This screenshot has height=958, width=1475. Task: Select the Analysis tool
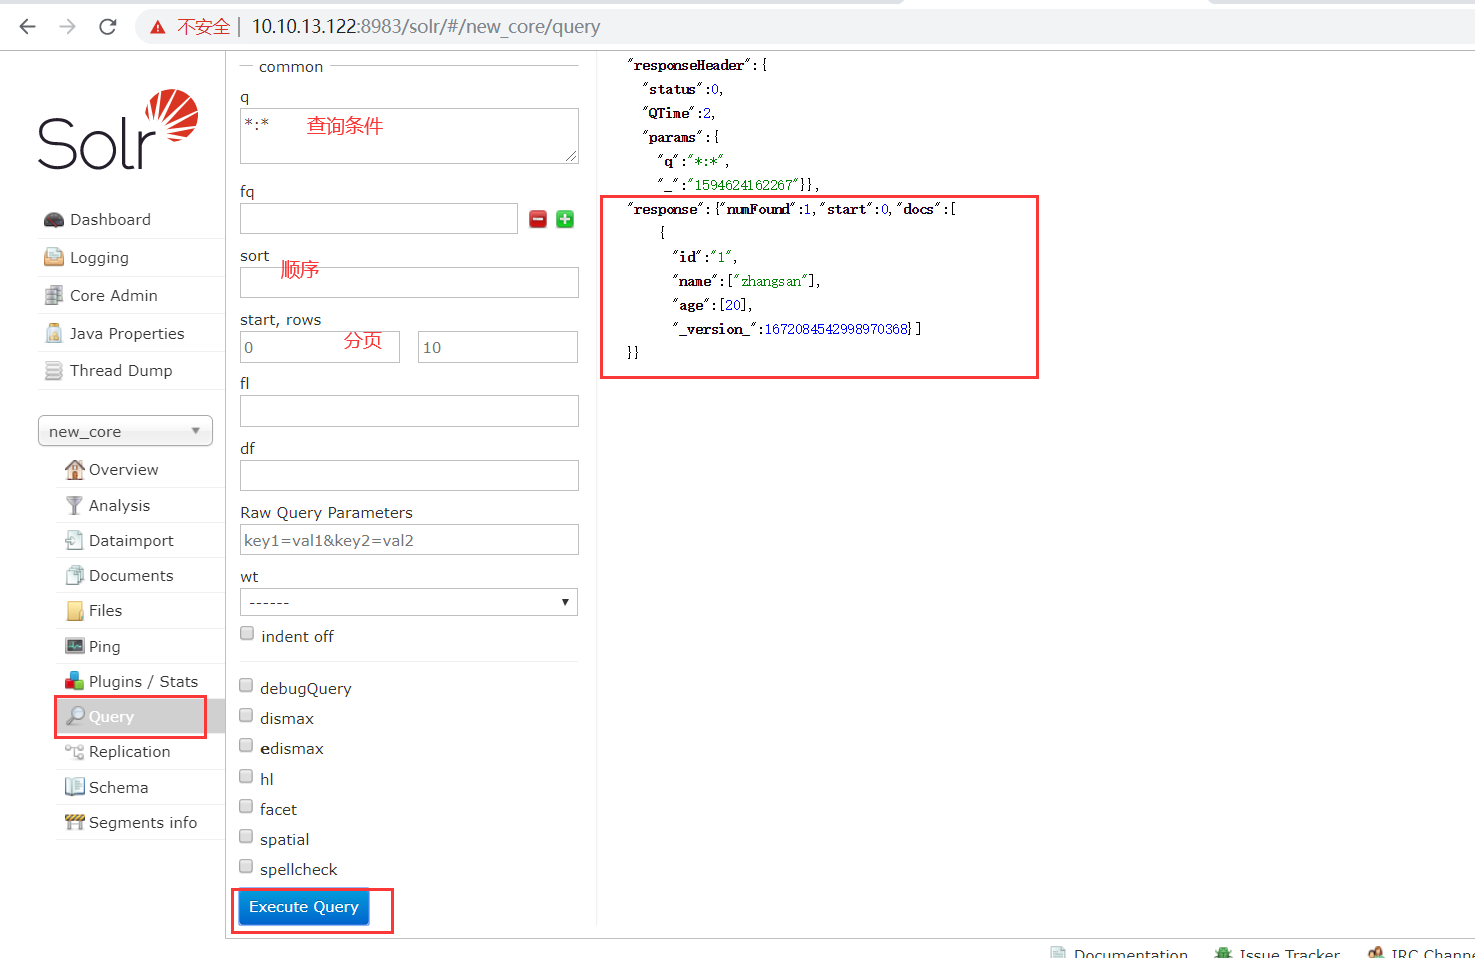pos(119,505)
